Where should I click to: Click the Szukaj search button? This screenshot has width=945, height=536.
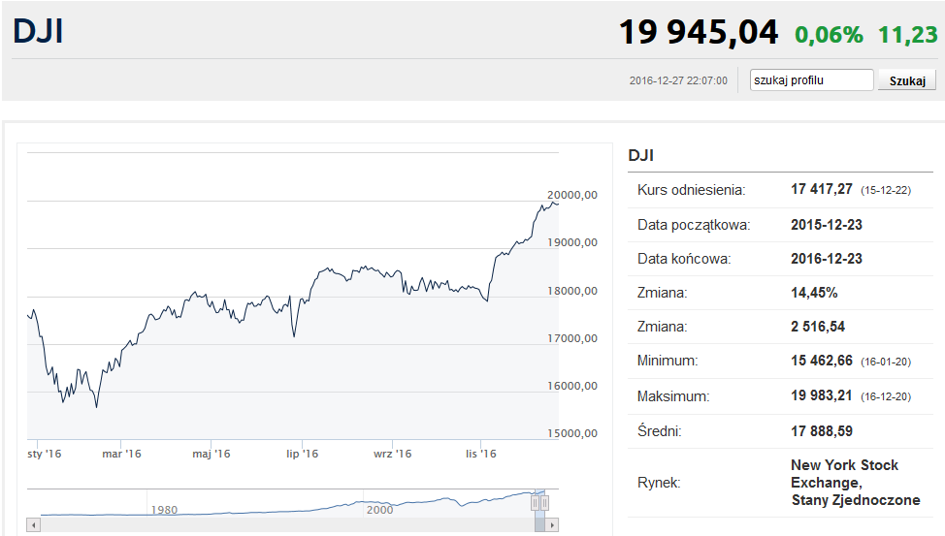click(907, 80)
